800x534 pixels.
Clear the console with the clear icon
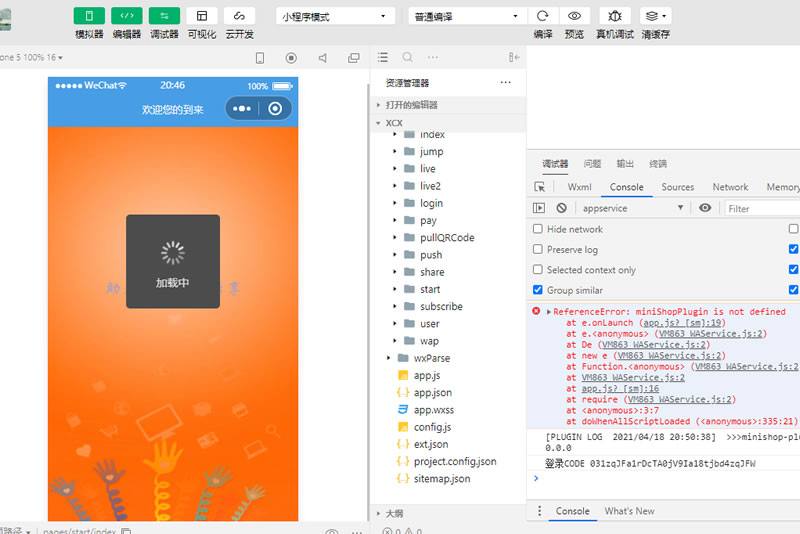562,208
